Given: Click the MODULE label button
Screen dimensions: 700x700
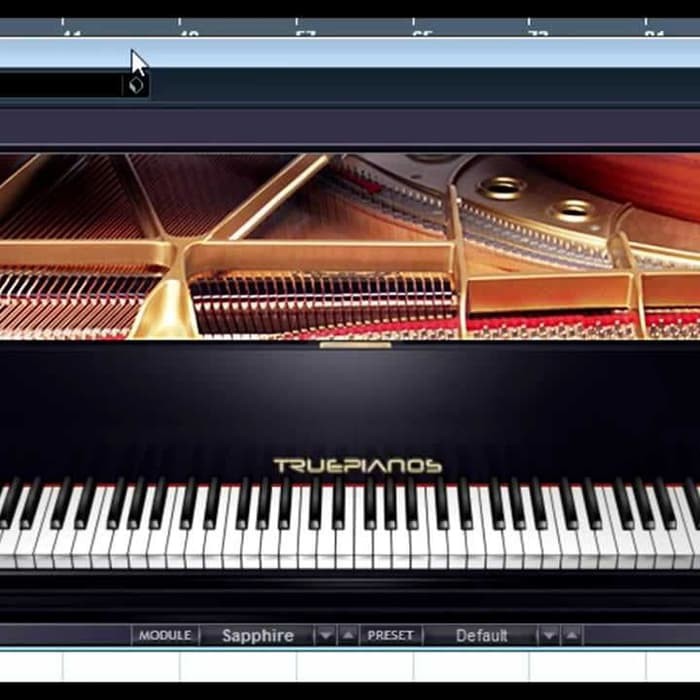Looking at the screenshot, I should pyautogui.click(x=165, y=635).
